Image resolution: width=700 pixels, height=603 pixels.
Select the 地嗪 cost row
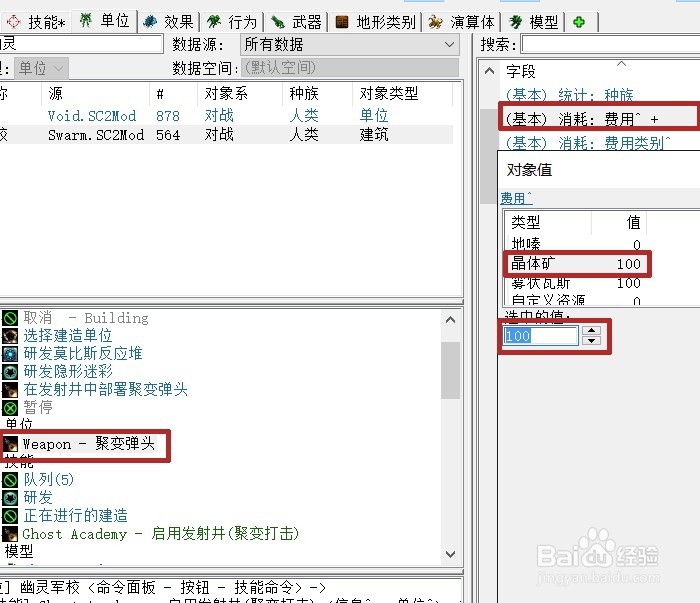(576, 244)
